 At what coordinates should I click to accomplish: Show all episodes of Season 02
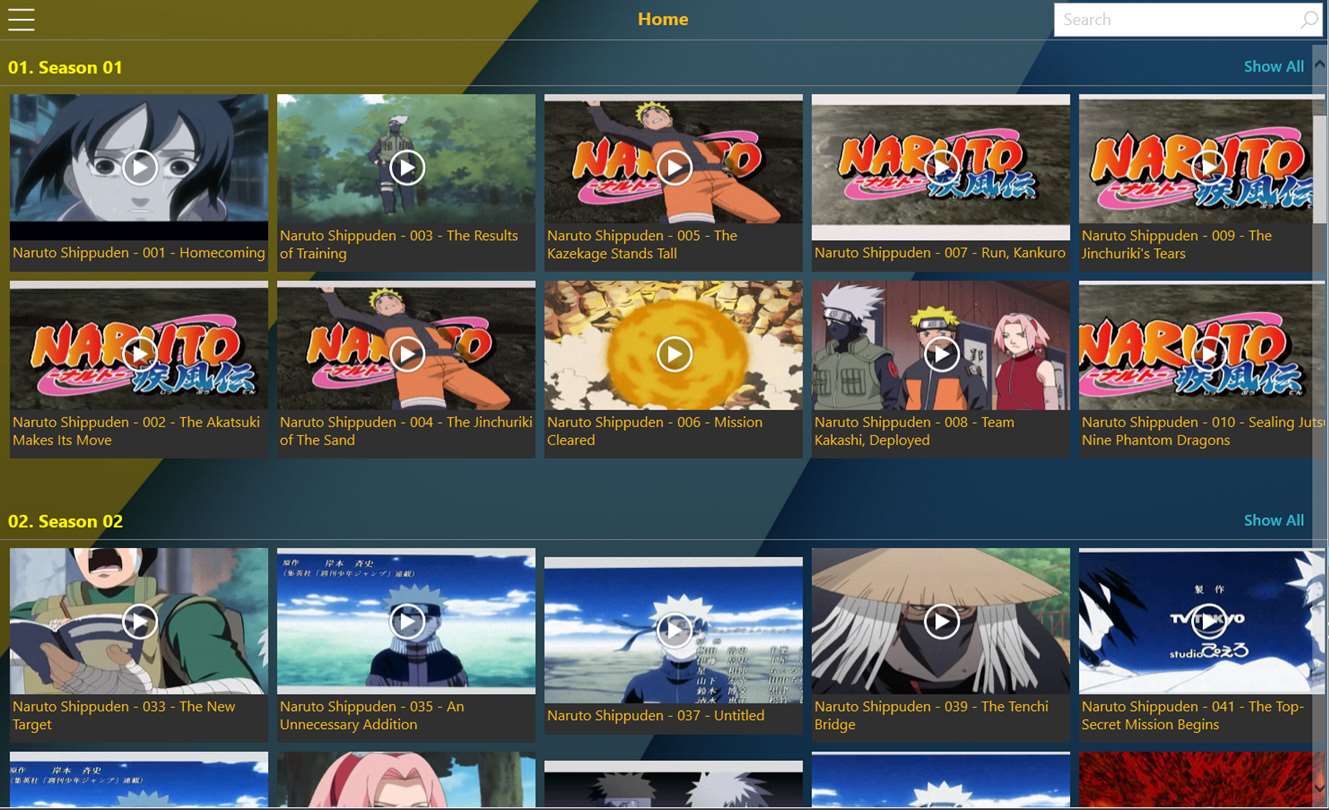pyautogui.click(x=1273, y=520)
